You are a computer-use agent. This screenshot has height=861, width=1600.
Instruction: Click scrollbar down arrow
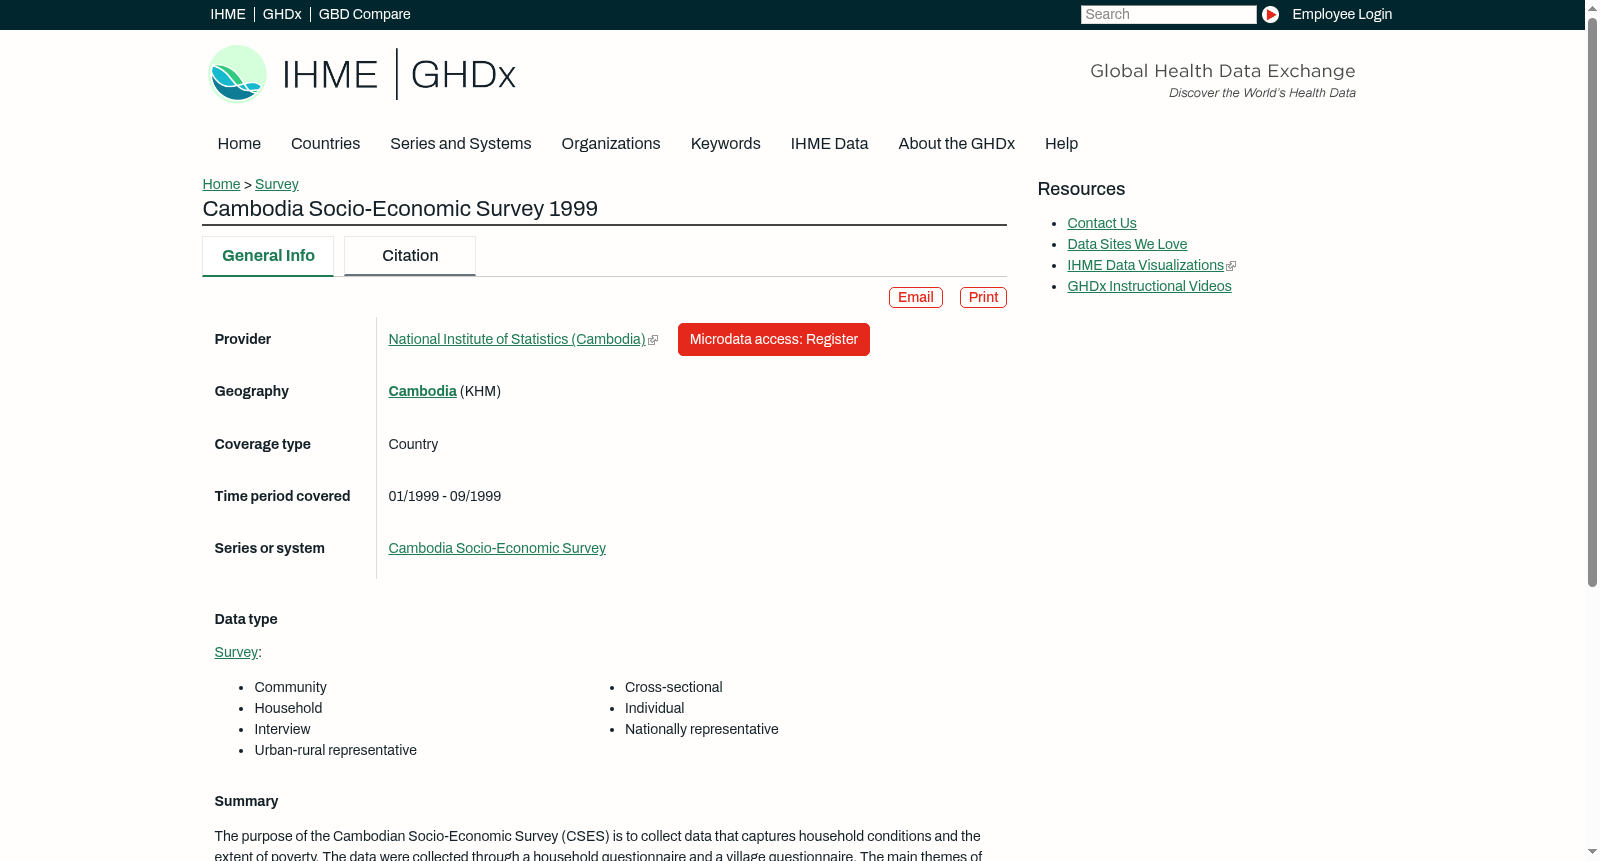point(1592,853)
